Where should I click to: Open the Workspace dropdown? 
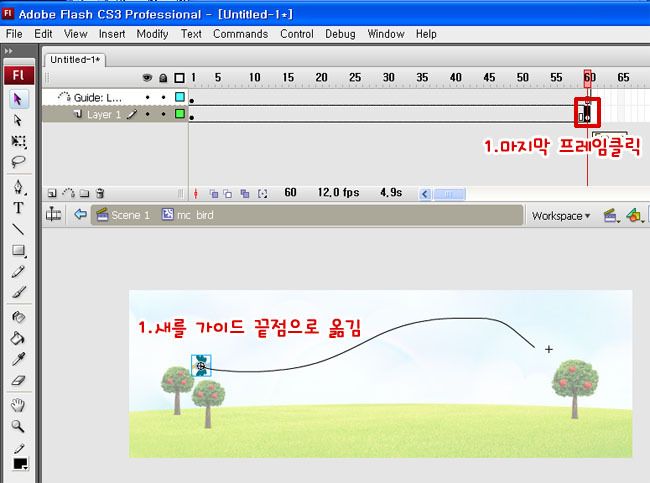coord(560,216)
